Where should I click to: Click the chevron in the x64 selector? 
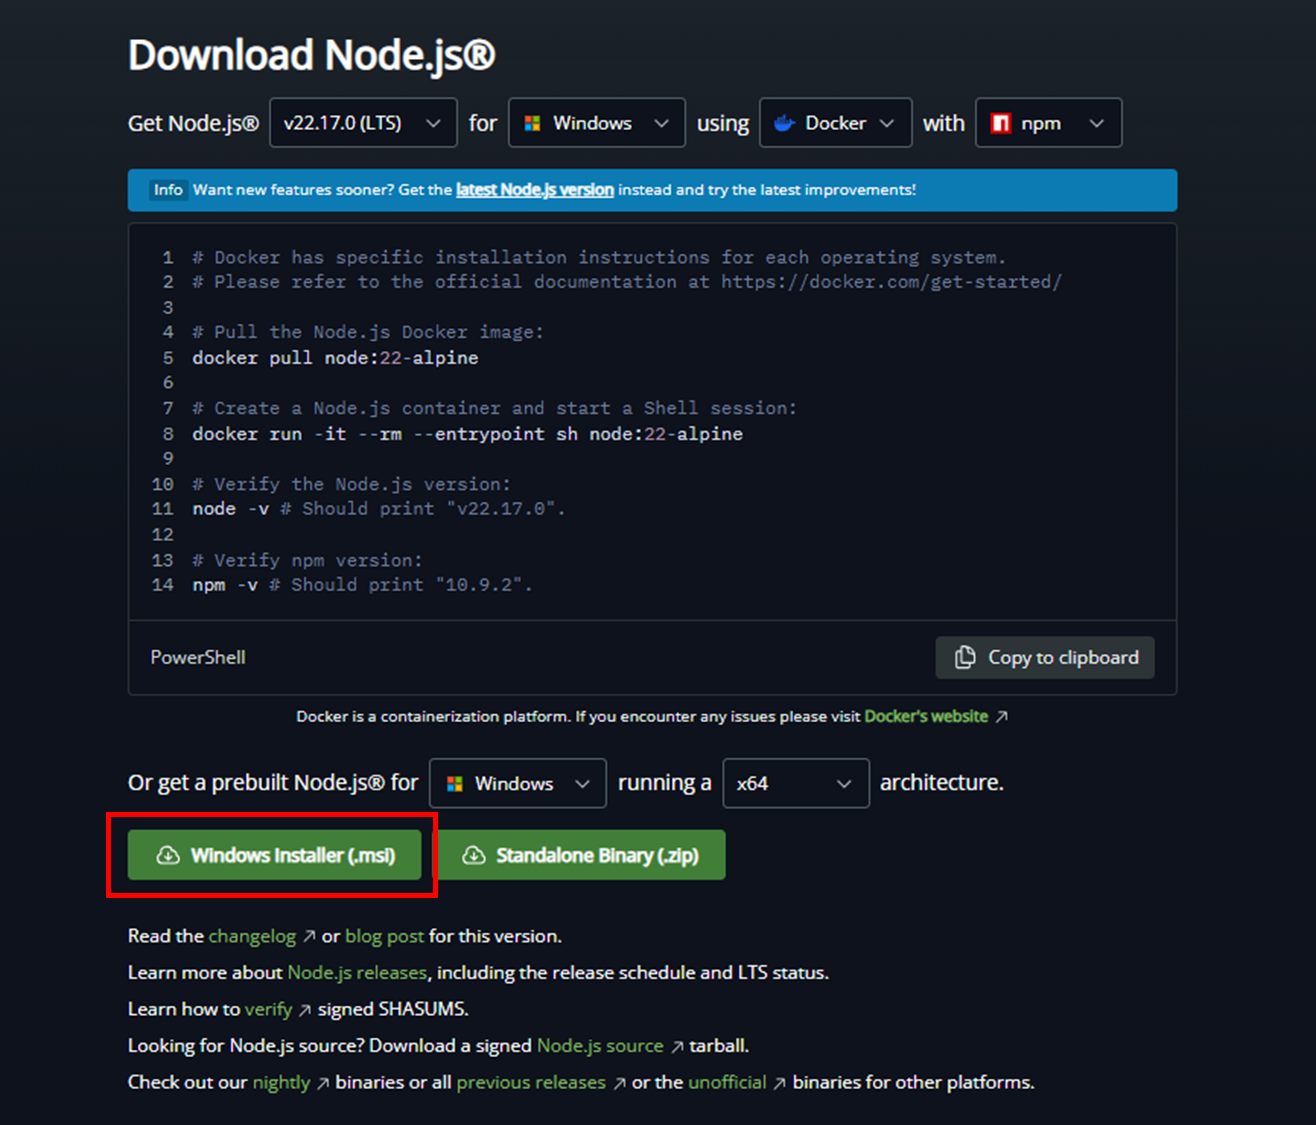coord(844,784)
